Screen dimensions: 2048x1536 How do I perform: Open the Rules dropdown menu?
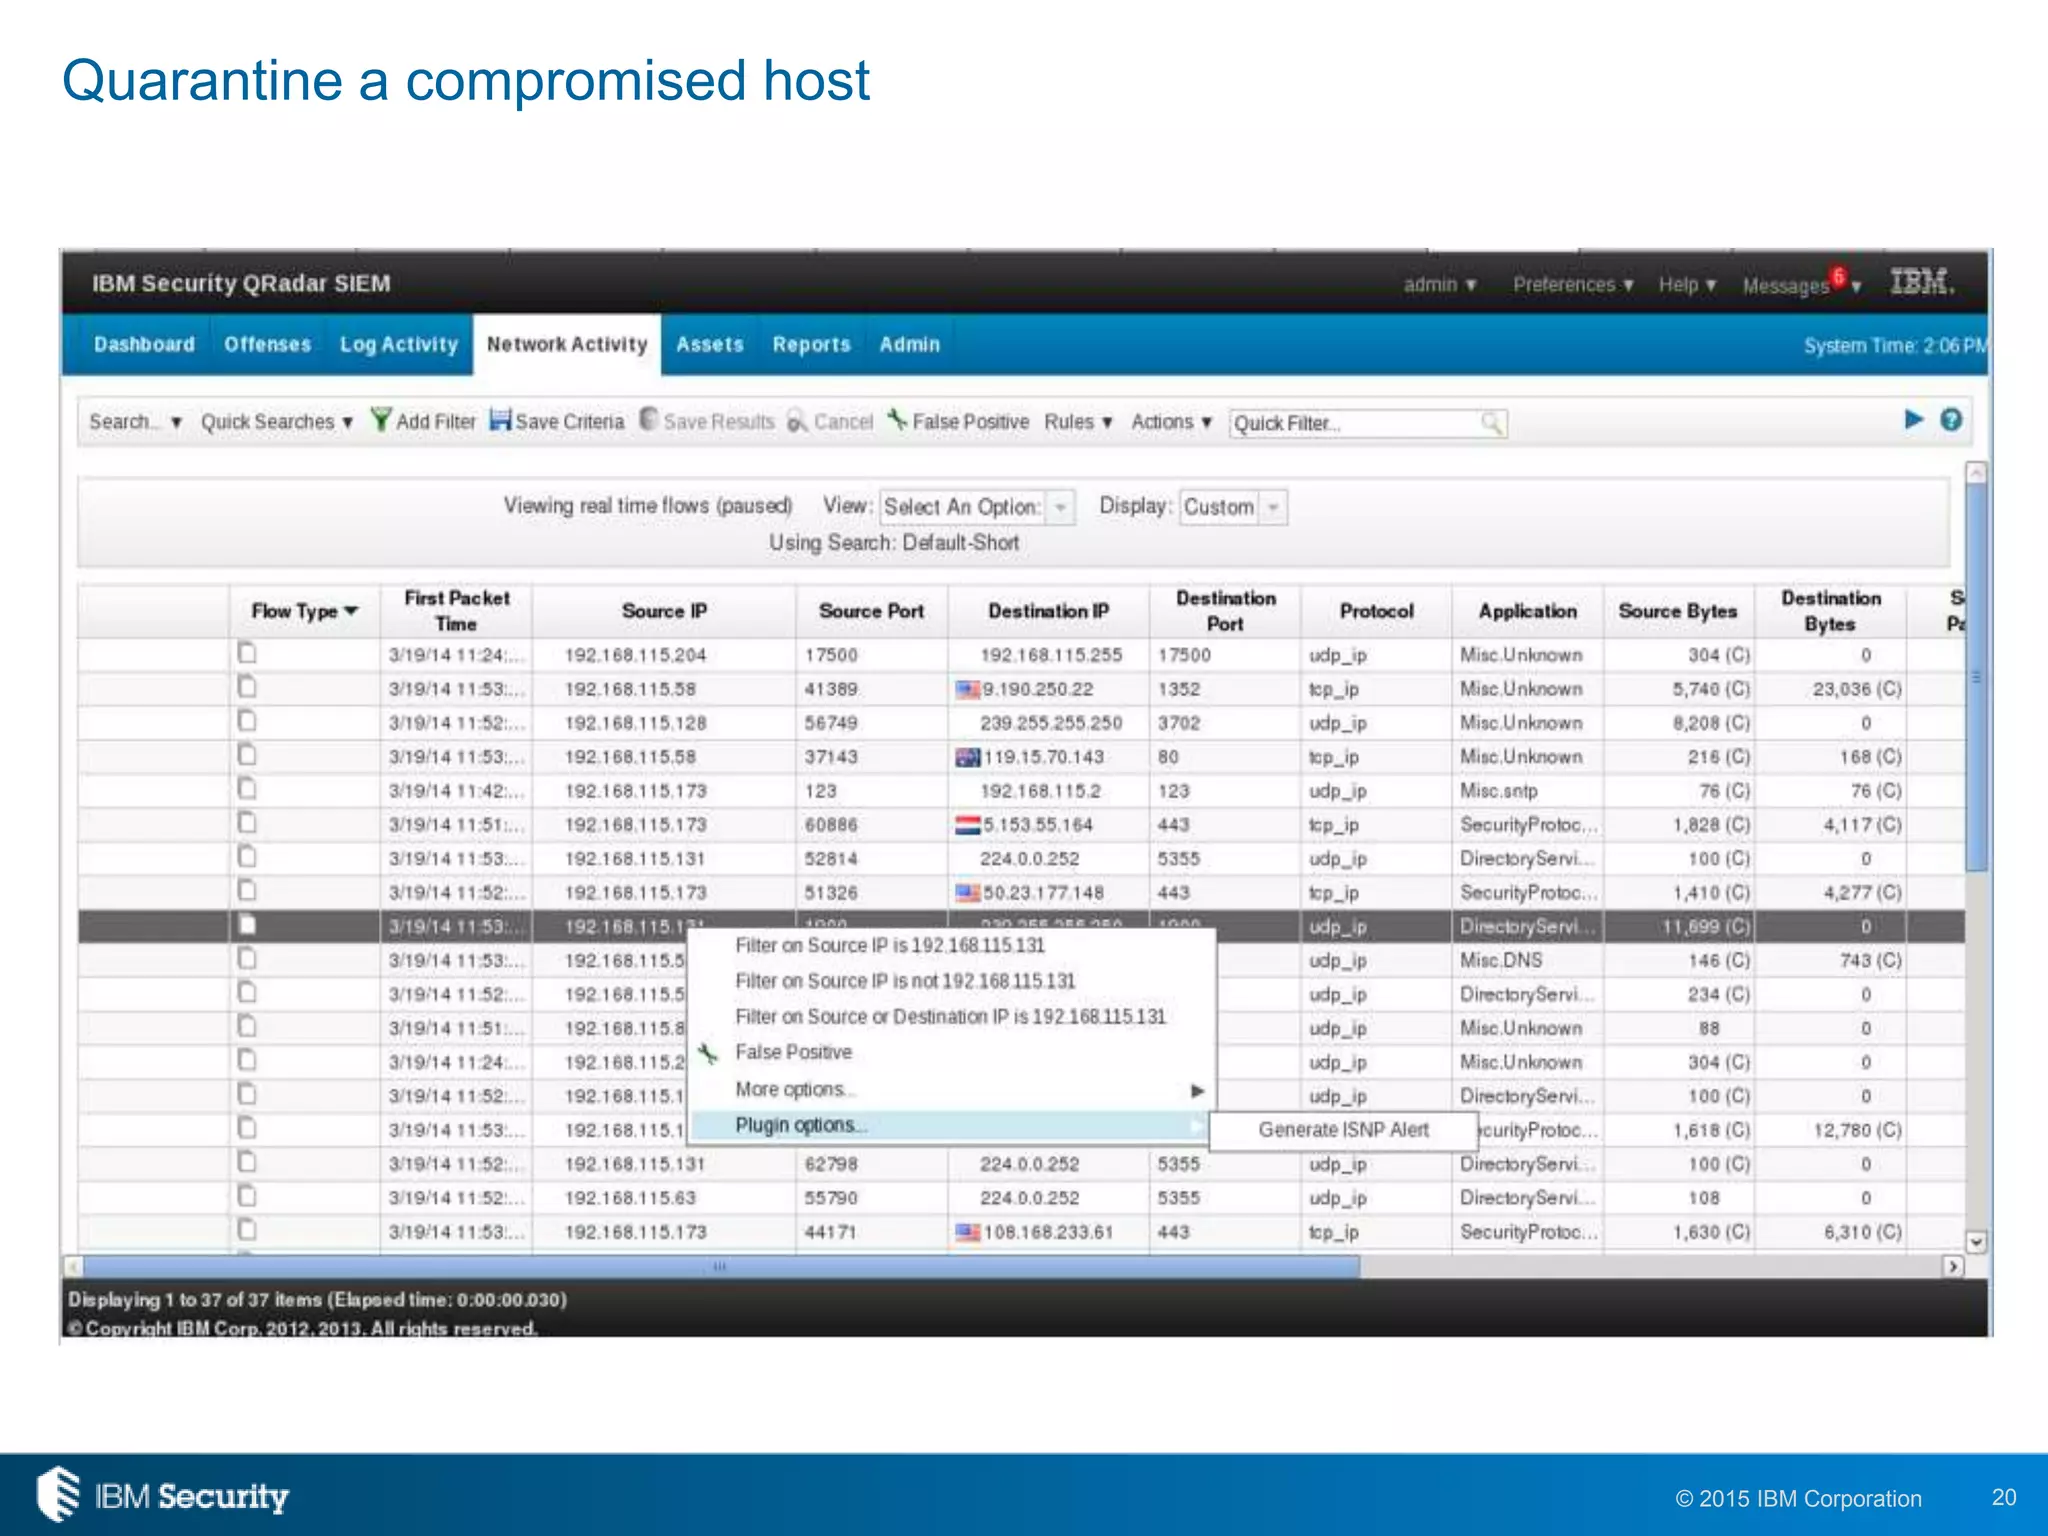coord(1079,422)
